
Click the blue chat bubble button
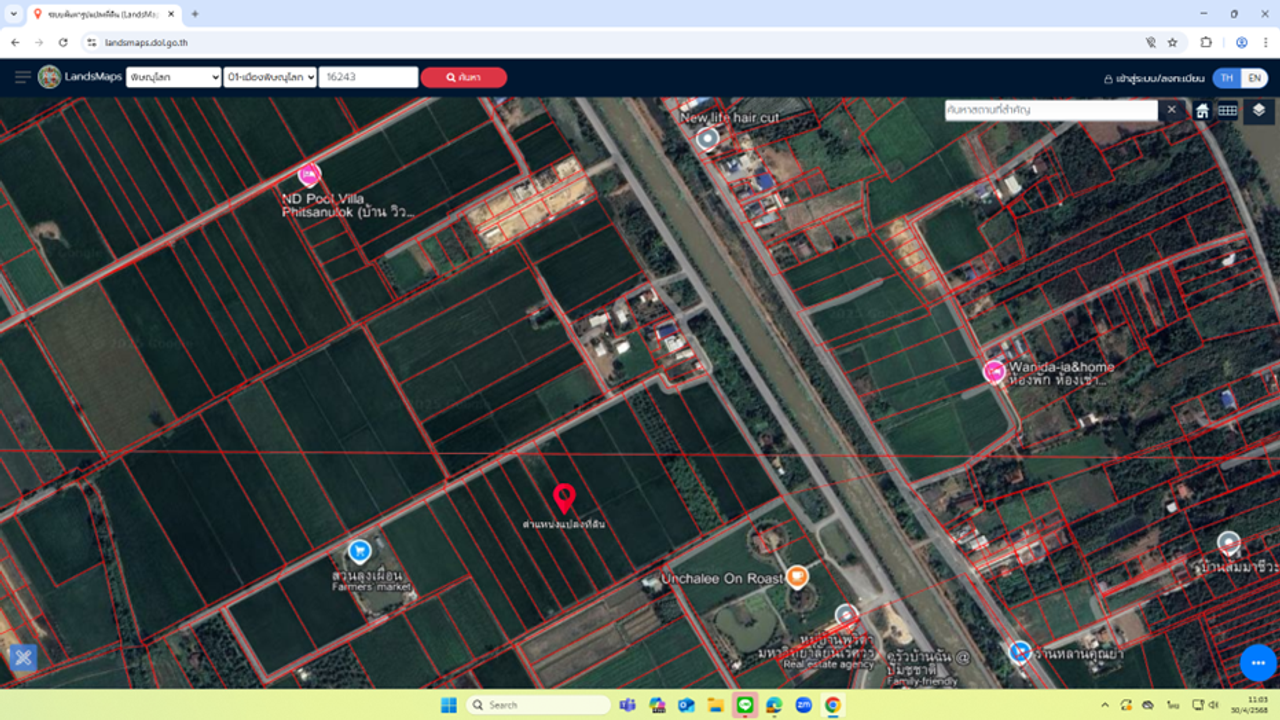pyautogui.click(x=1257, y=662)
